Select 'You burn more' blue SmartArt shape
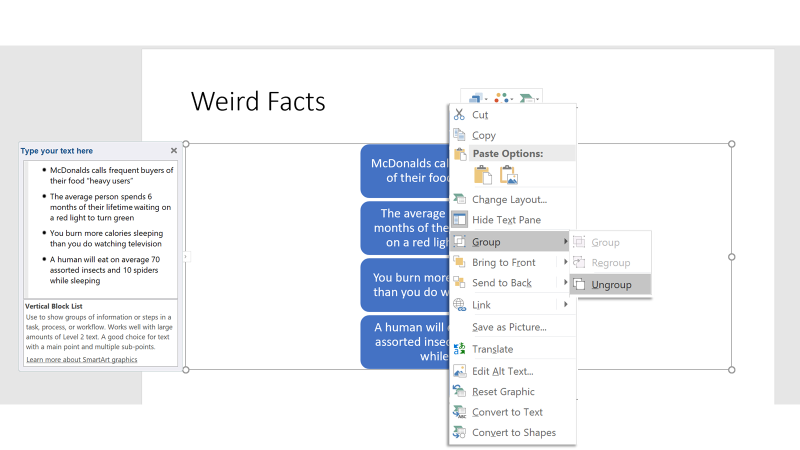800x450 pixels. tap(404, 285)
